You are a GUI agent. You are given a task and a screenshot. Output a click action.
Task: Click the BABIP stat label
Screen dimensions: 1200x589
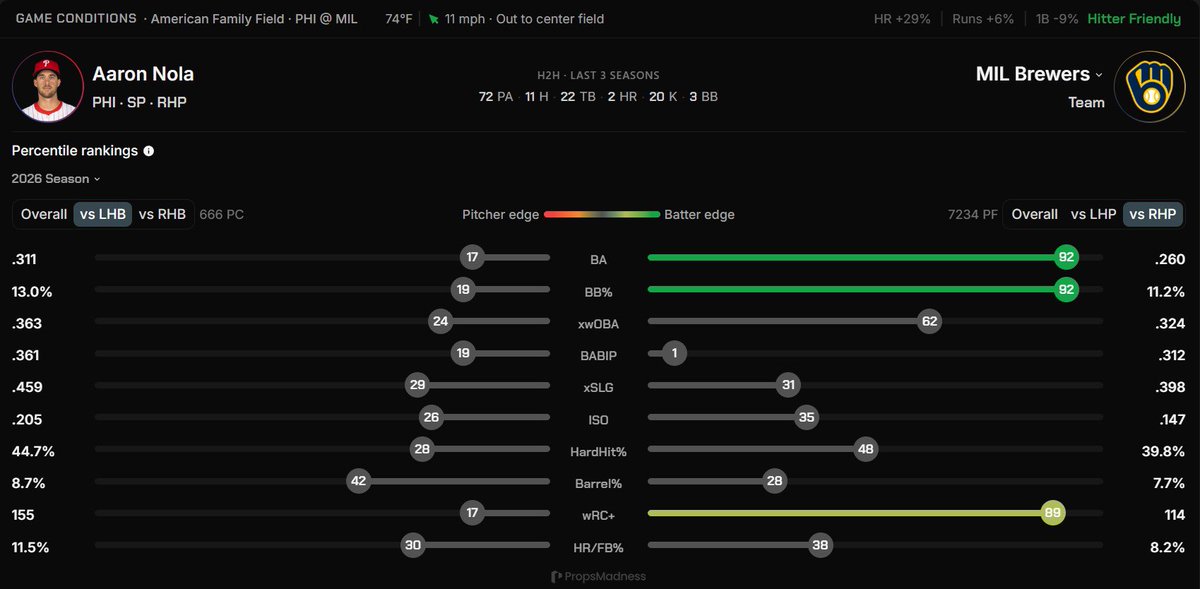point(598,356)
